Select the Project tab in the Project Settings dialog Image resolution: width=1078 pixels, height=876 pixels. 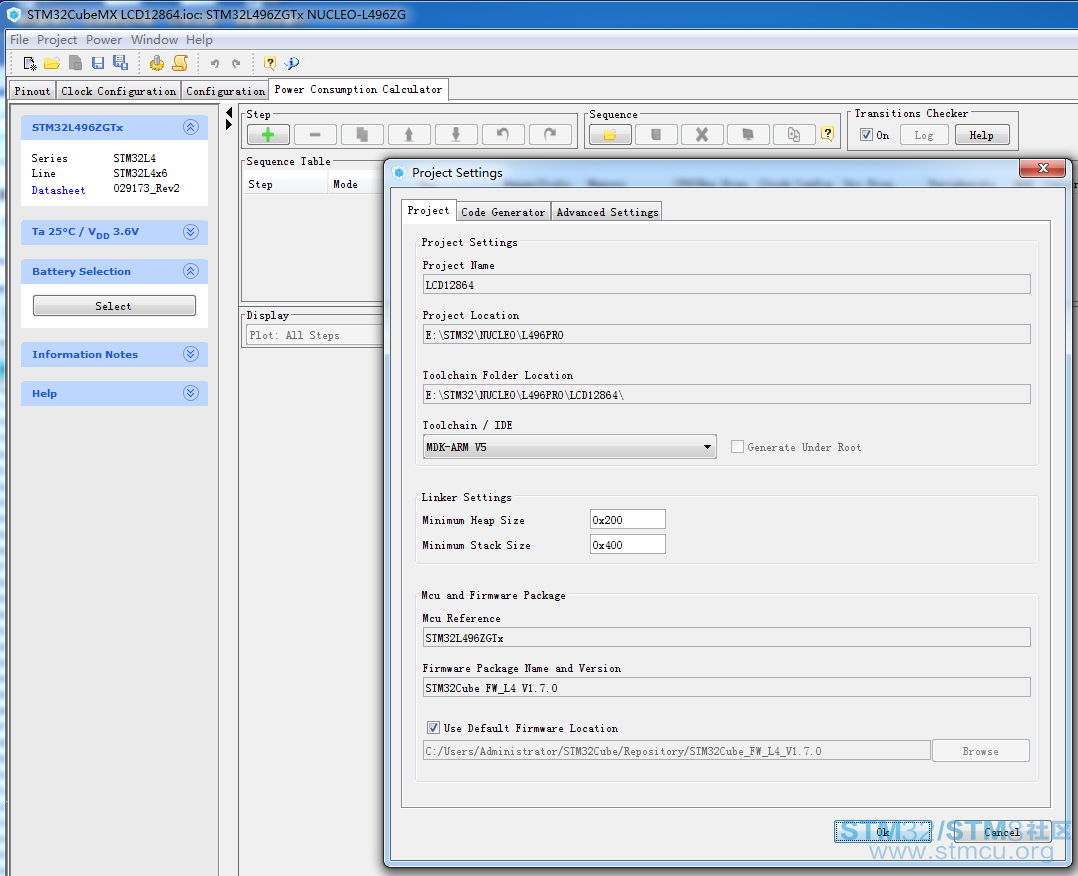click(x=428, y=210)
